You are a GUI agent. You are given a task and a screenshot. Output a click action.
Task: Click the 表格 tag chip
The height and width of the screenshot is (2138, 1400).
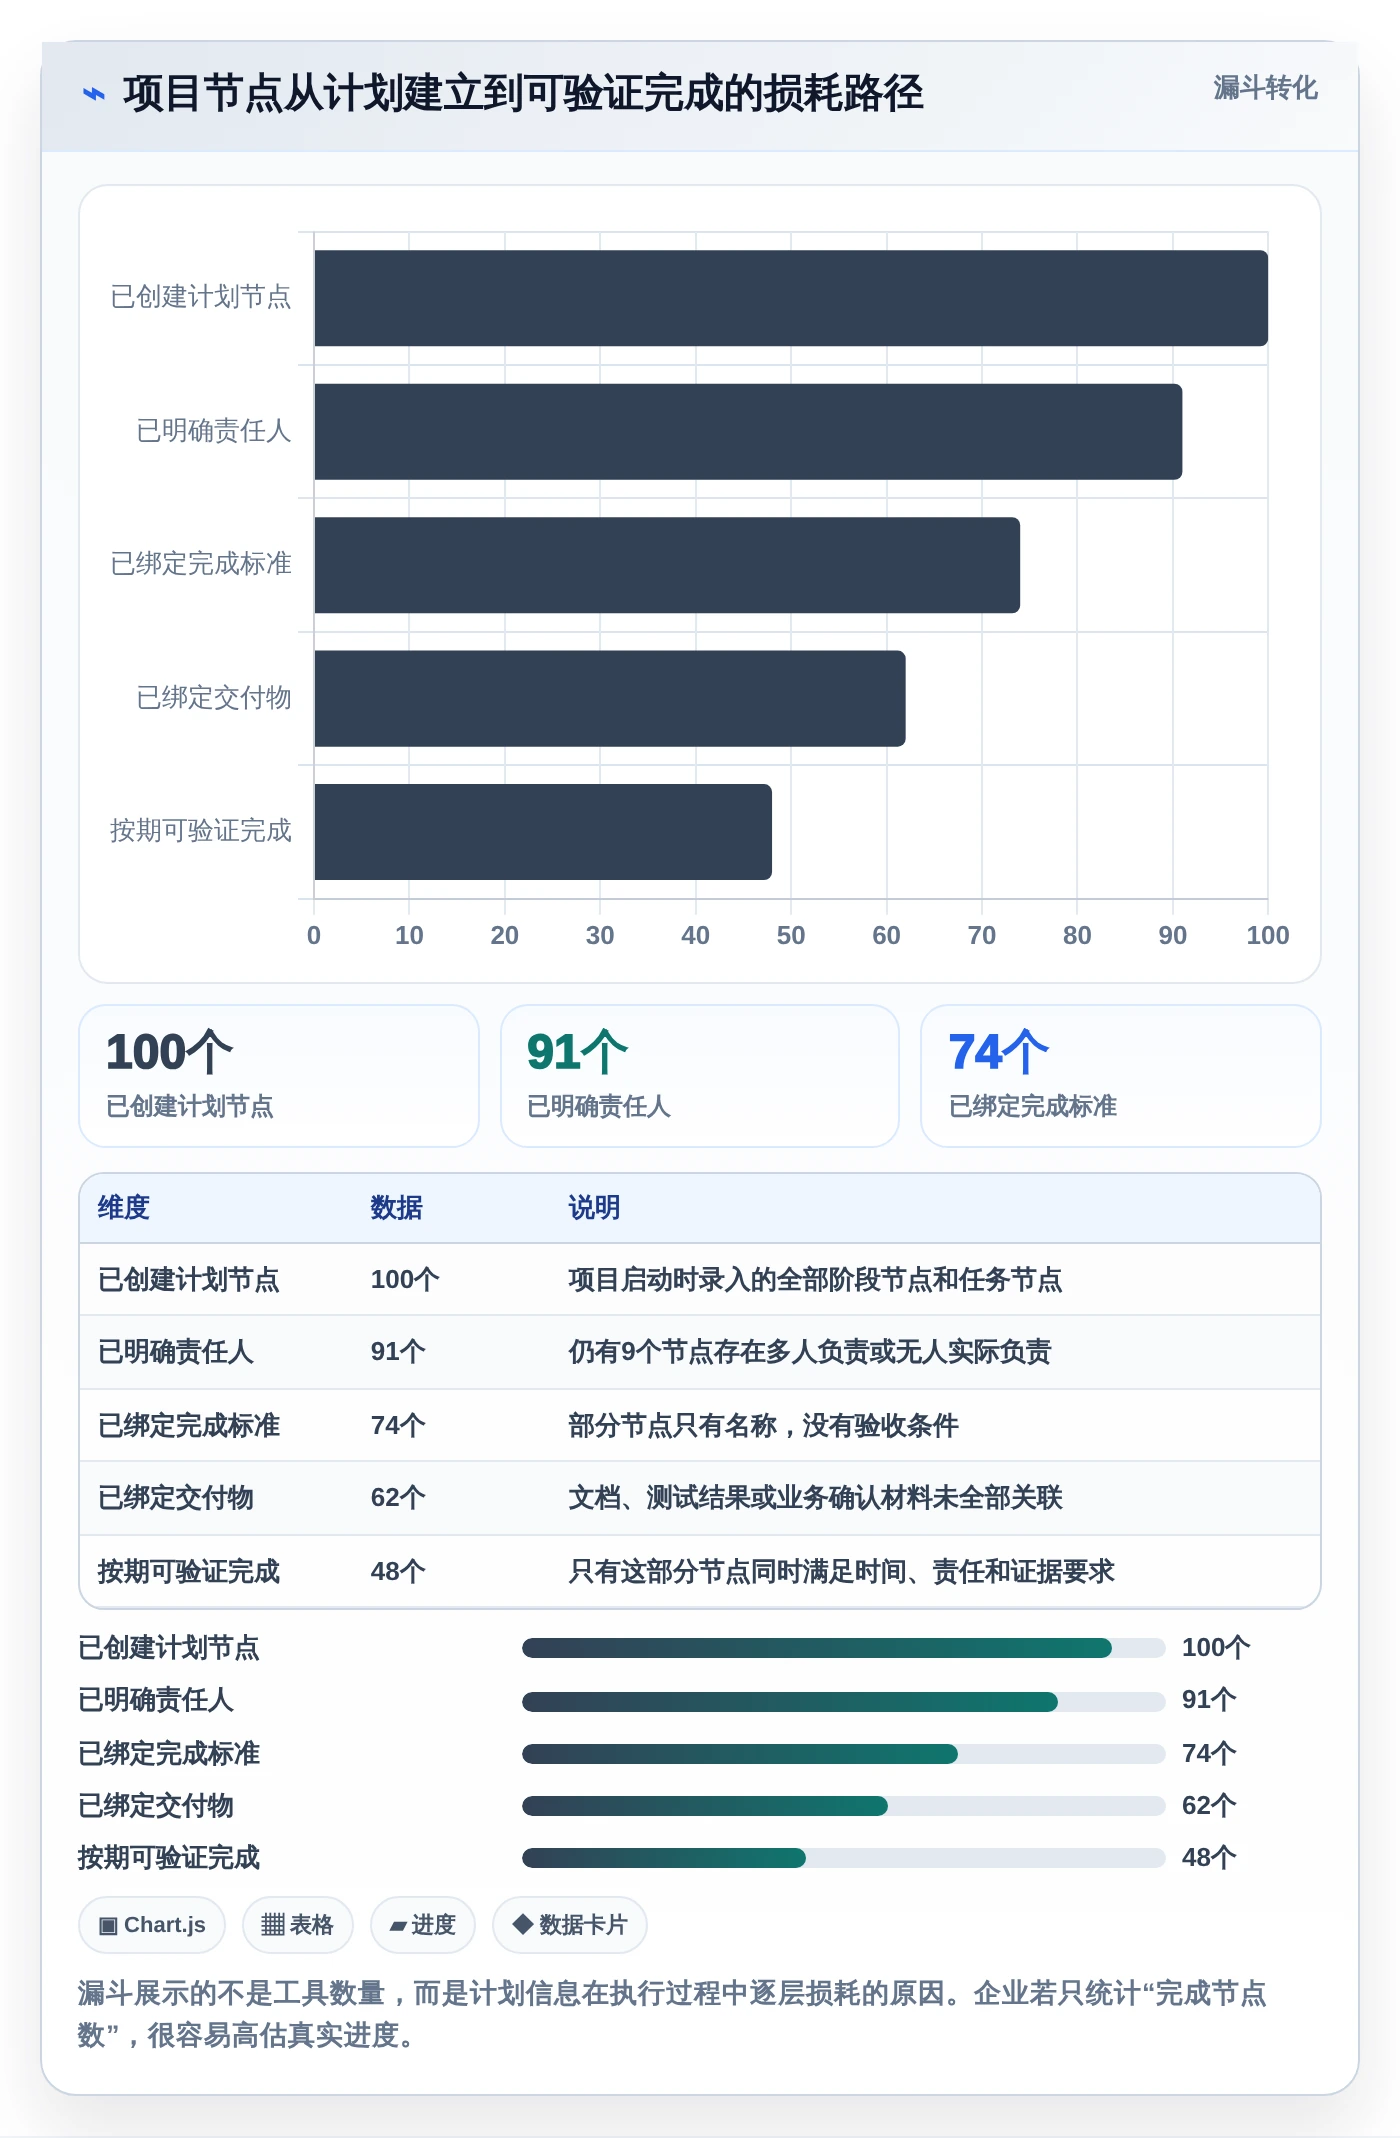tap(297, 1925)
